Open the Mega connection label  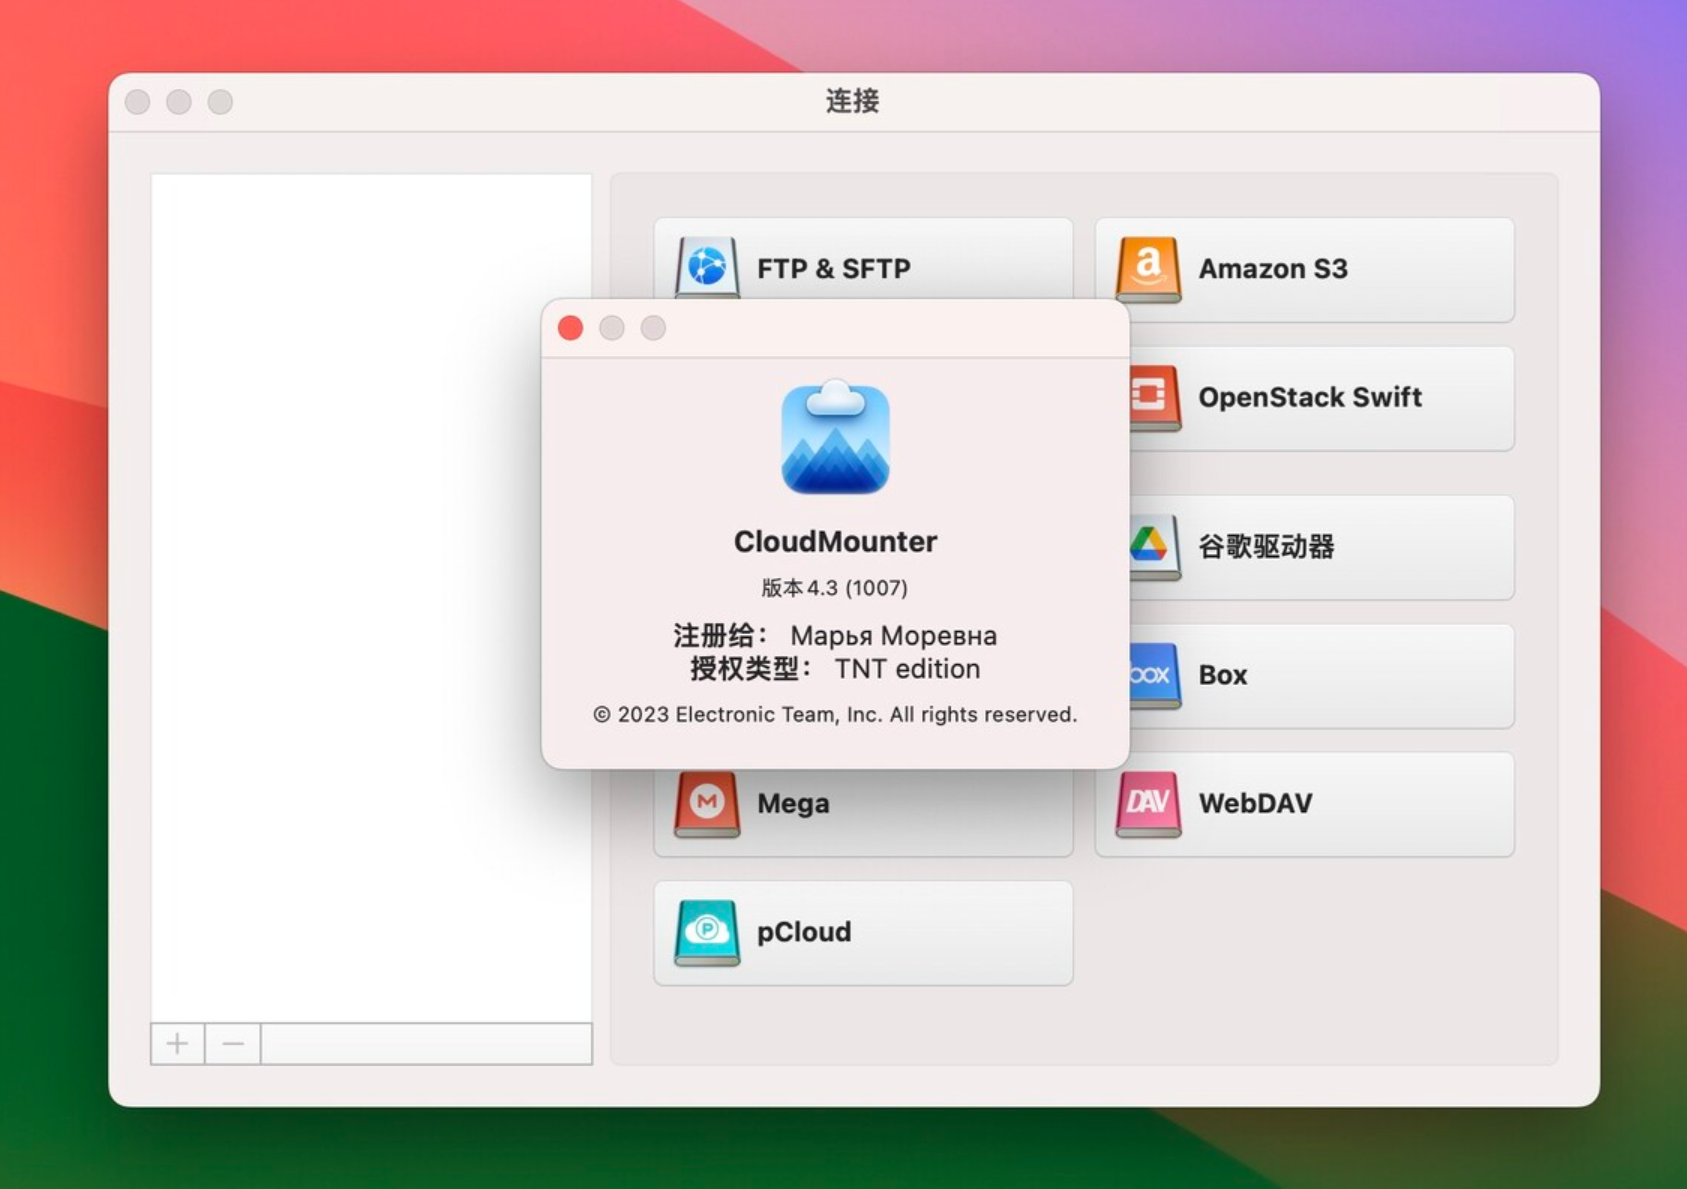[x=793, y=803]
